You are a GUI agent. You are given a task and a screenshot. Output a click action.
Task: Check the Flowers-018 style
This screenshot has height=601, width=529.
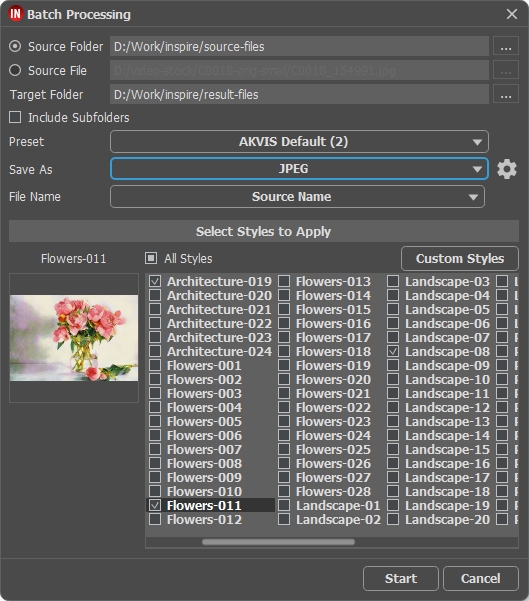[284, 351]
